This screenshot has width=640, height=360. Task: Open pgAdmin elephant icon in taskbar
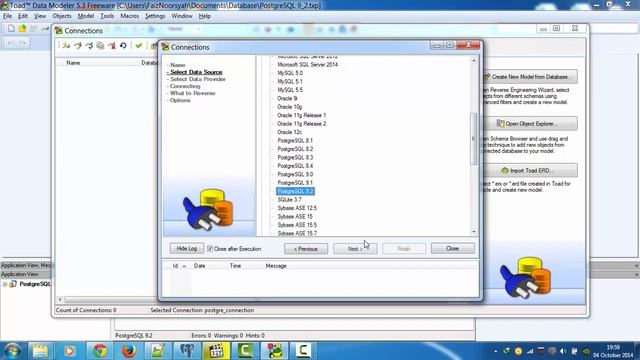pyautogui.click(x=187, y=351)
